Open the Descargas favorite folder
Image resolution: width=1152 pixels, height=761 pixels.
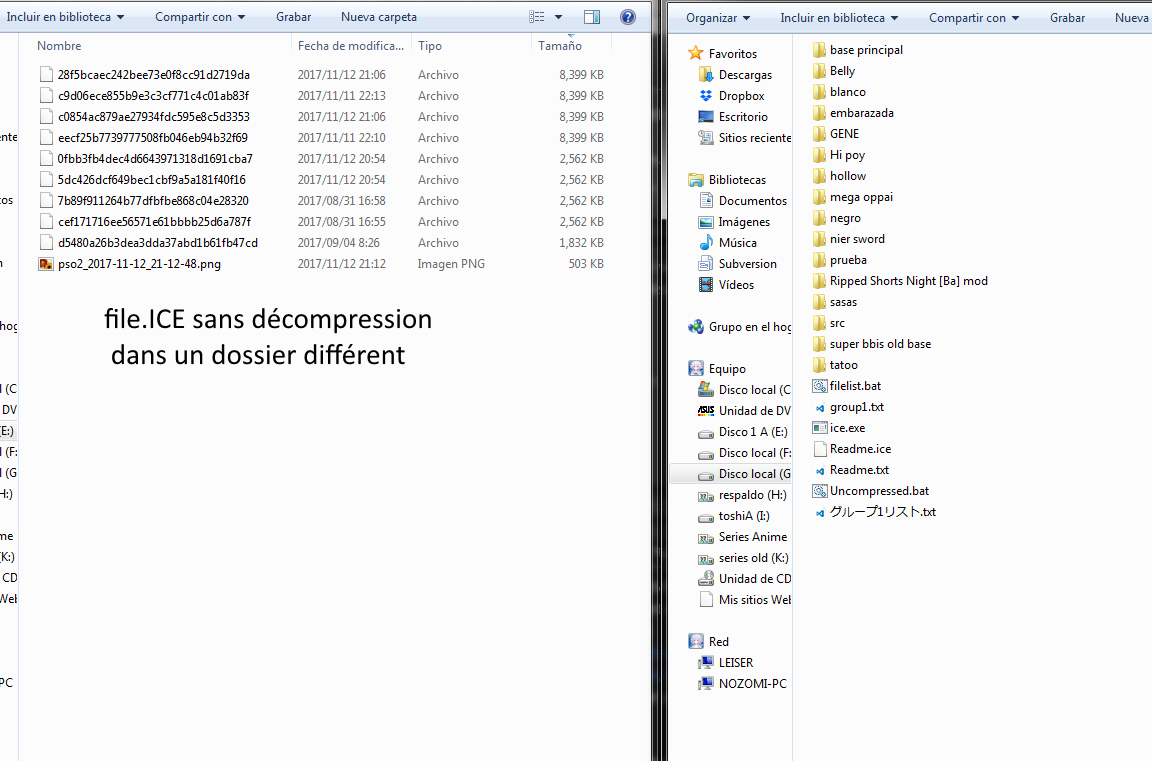pos(744,75)
